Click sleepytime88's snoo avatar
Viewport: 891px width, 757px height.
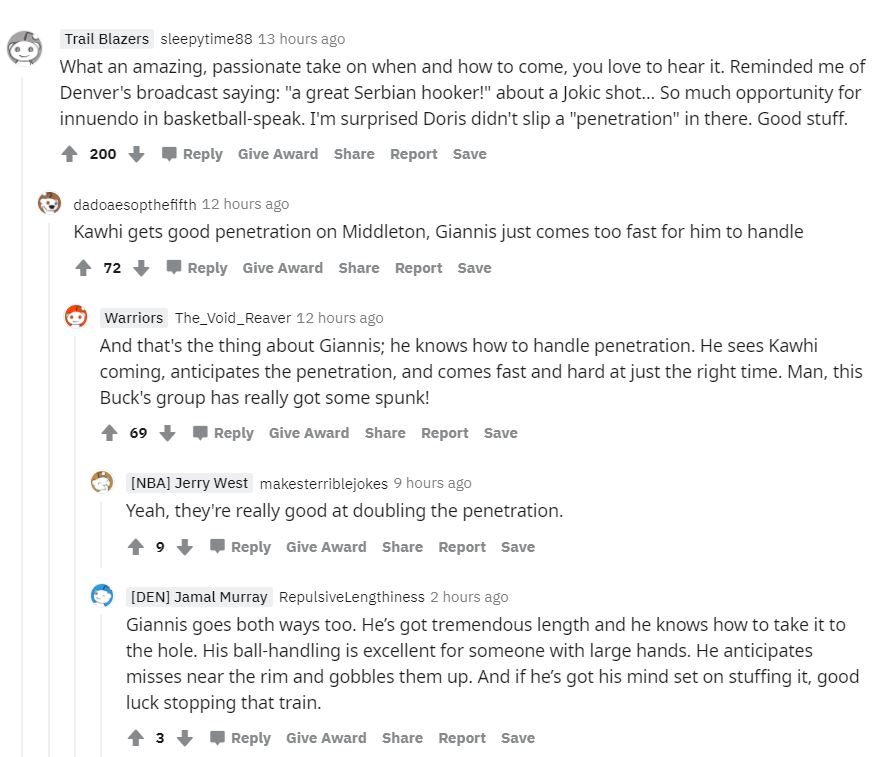click(24, 47)
